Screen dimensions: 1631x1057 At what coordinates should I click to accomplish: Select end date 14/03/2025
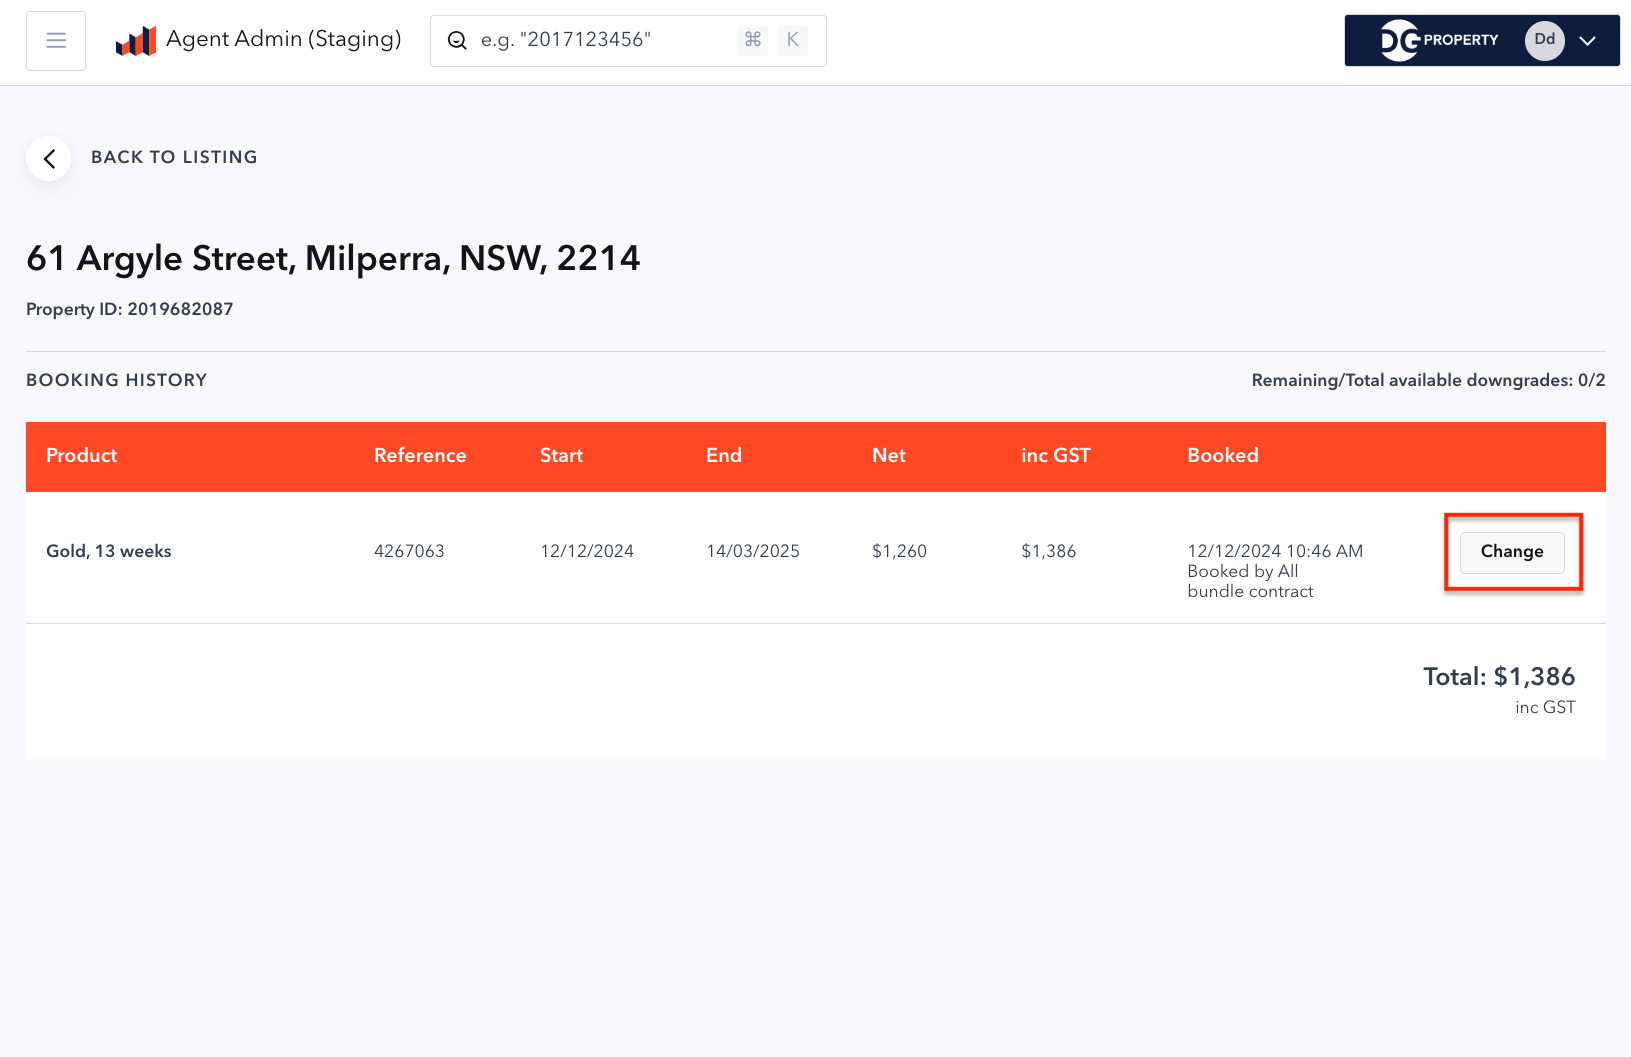click(753, 552)
